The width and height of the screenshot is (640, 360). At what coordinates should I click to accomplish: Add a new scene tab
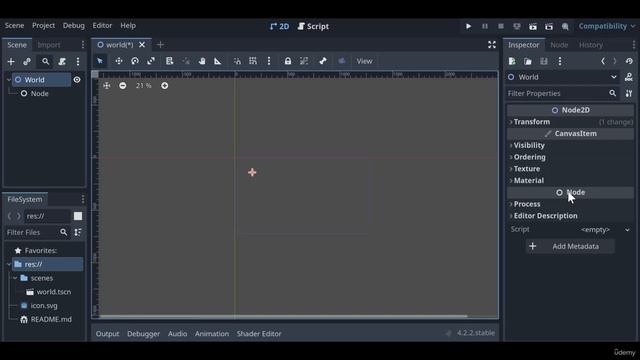point(160,45)
